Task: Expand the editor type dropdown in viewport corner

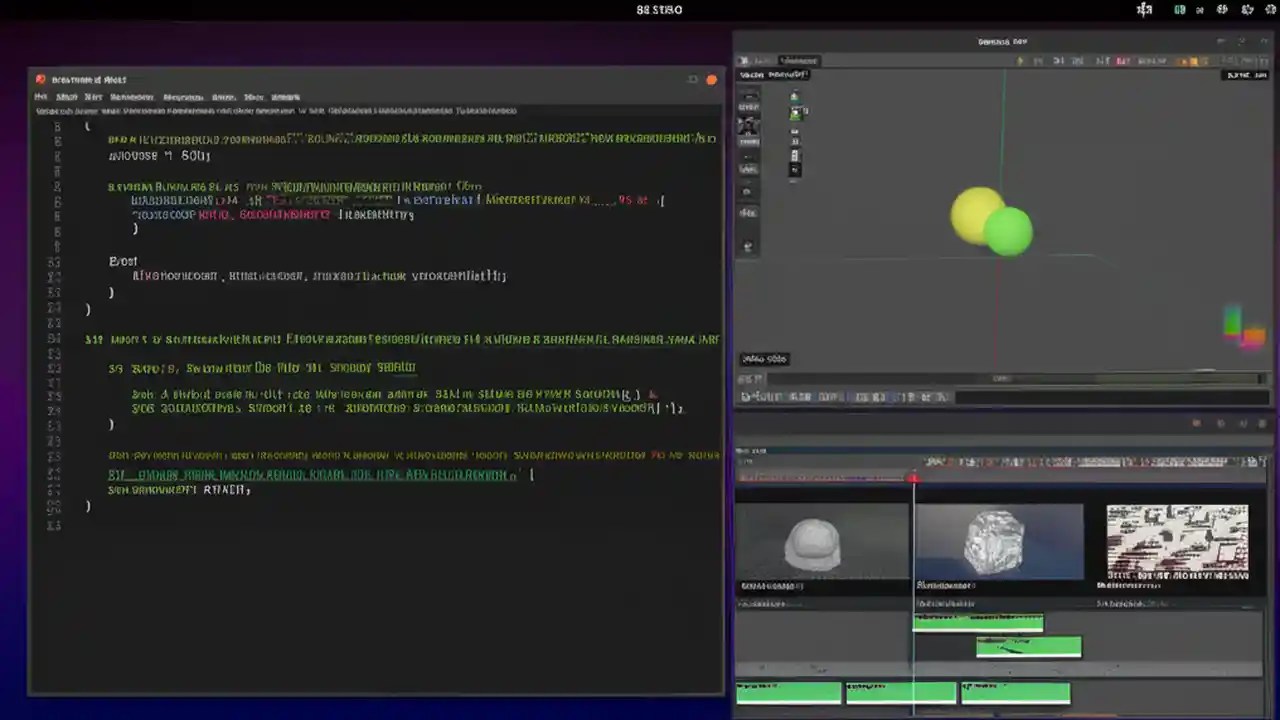Action: [x=745, y=60]
